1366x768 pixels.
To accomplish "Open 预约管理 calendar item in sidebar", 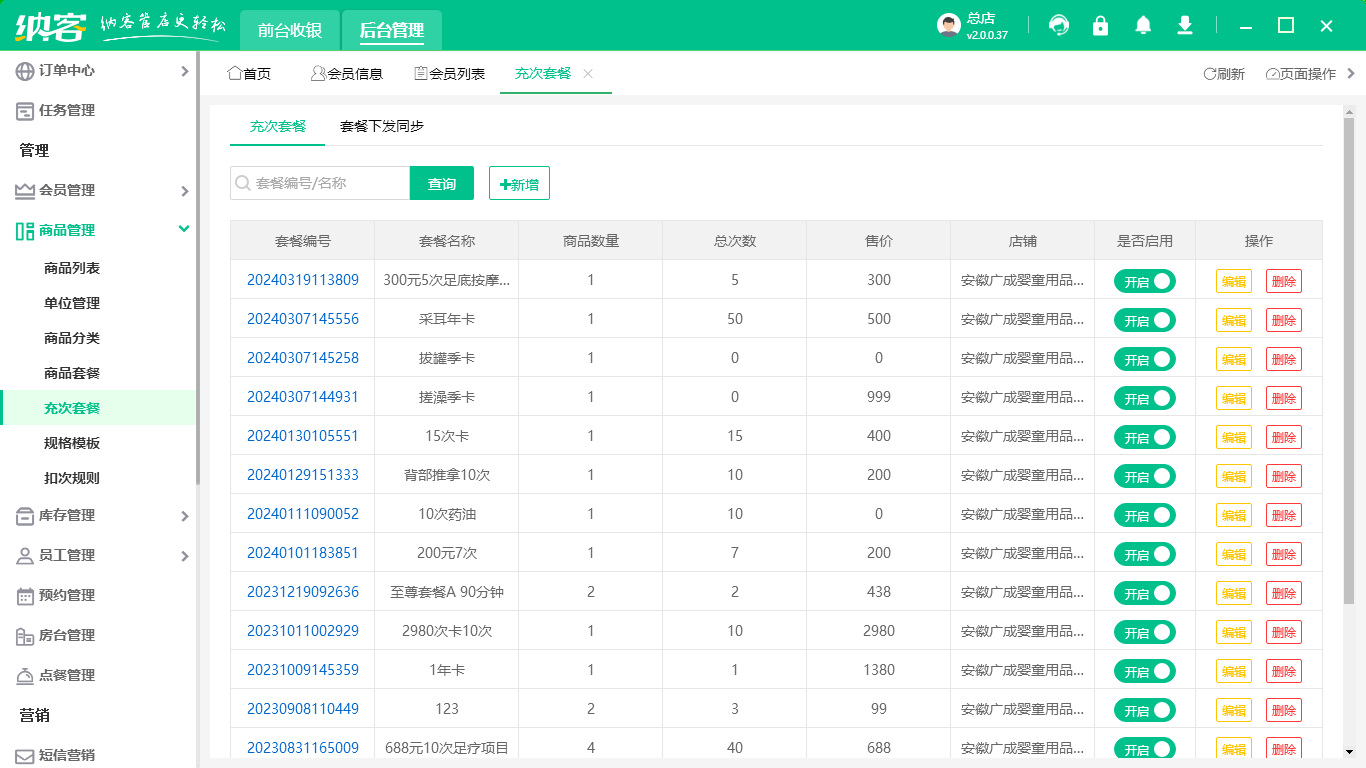I will point(67,596).
